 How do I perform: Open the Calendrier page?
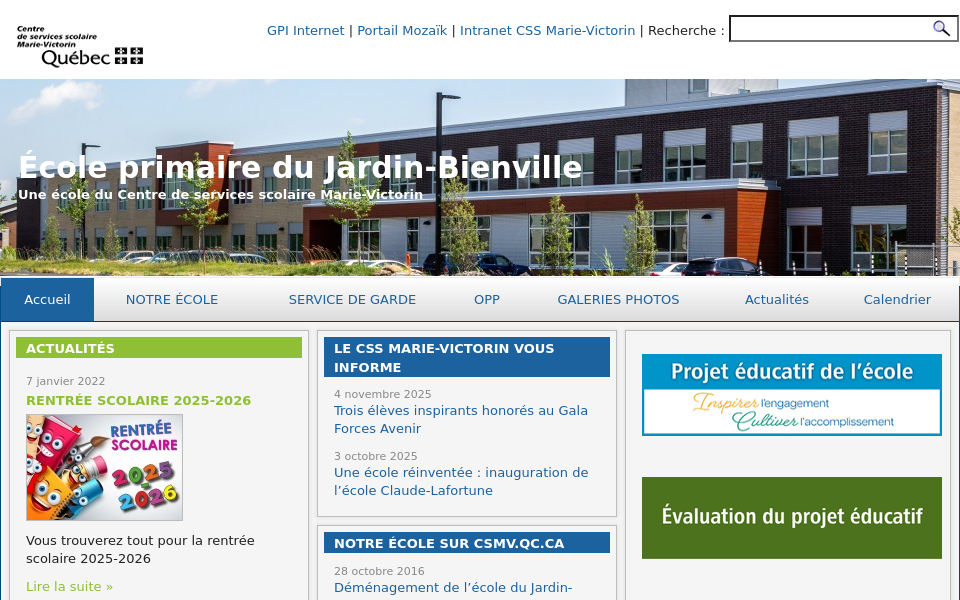click(897, 299)
